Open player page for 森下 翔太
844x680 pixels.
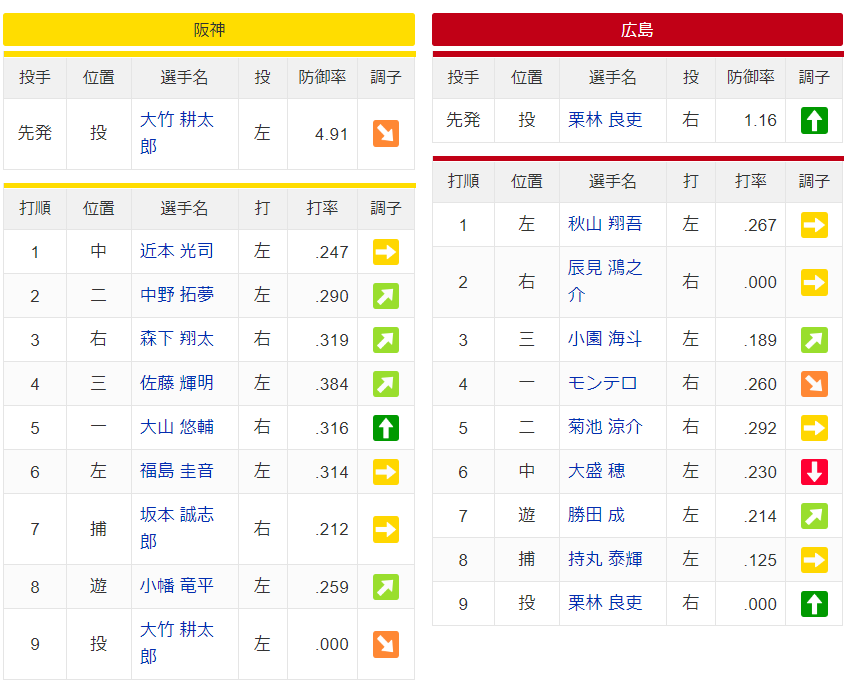click(177, 340)
